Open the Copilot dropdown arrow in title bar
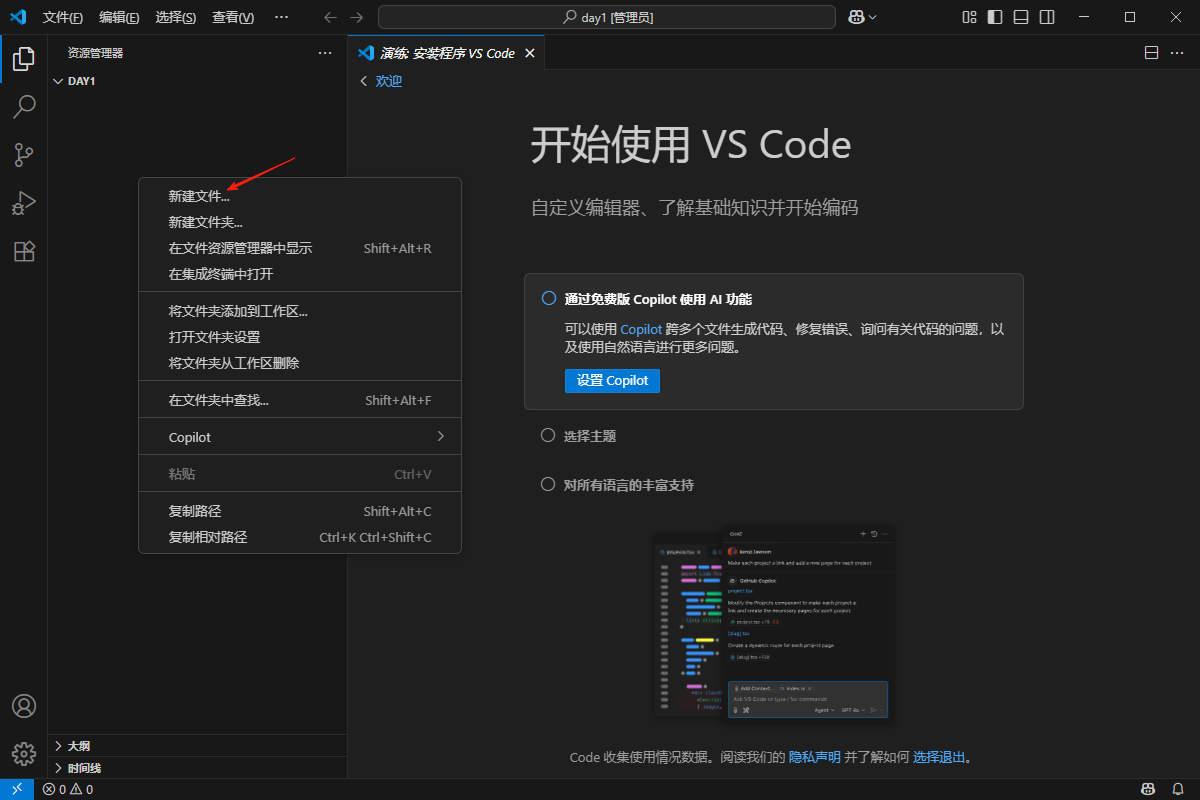 point(873,17)
